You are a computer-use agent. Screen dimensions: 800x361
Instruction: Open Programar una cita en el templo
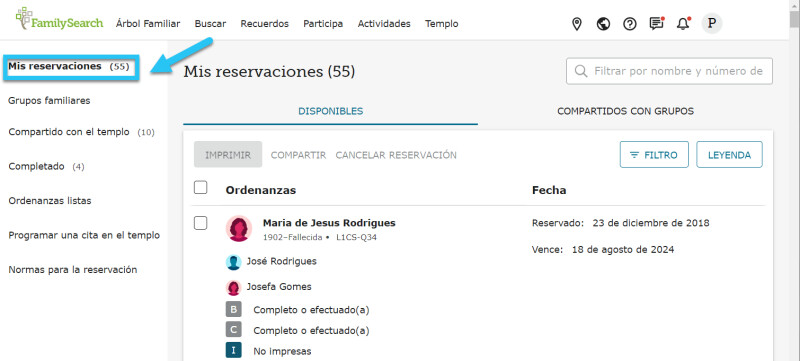pos(84,236)
